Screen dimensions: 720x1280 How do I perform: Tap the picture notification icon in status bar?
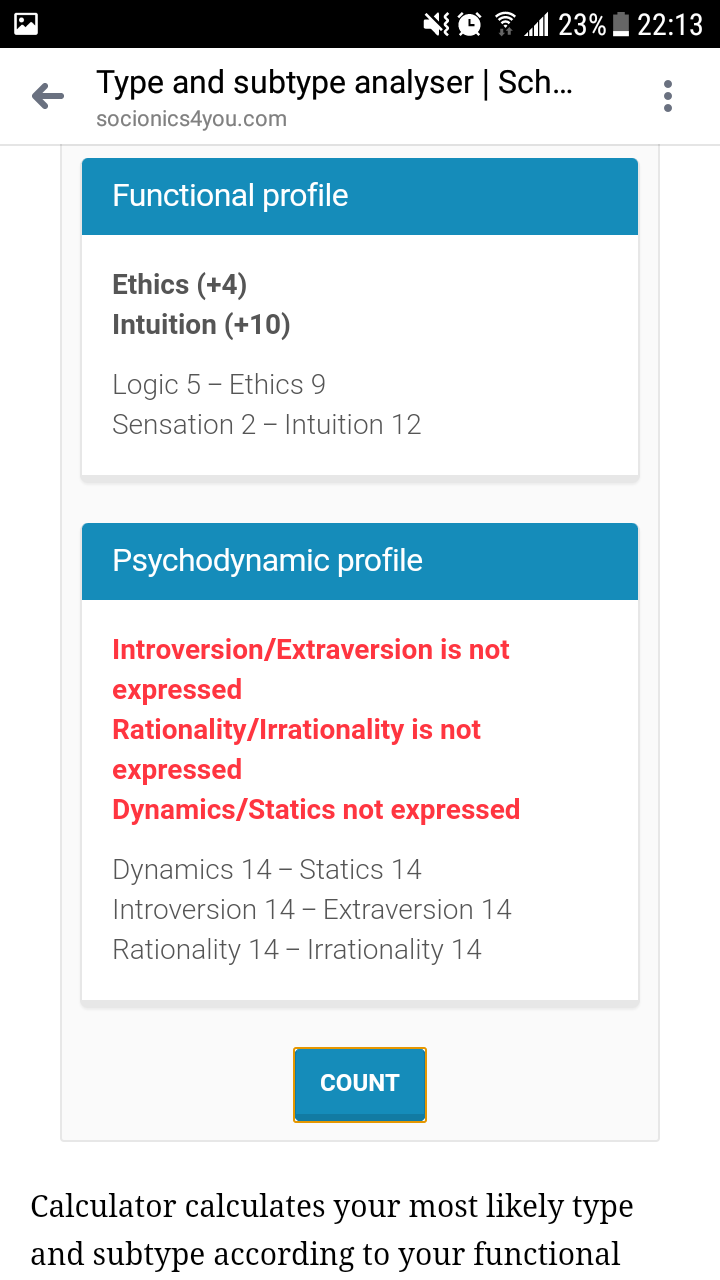[x=25, y=24]
